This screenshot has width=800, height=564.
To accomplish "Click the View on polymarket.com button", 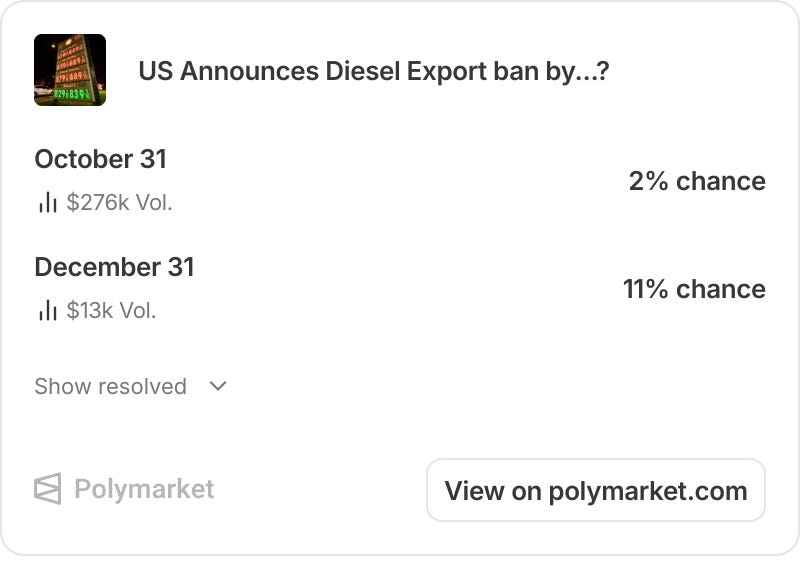I will (x=596, y=490).
